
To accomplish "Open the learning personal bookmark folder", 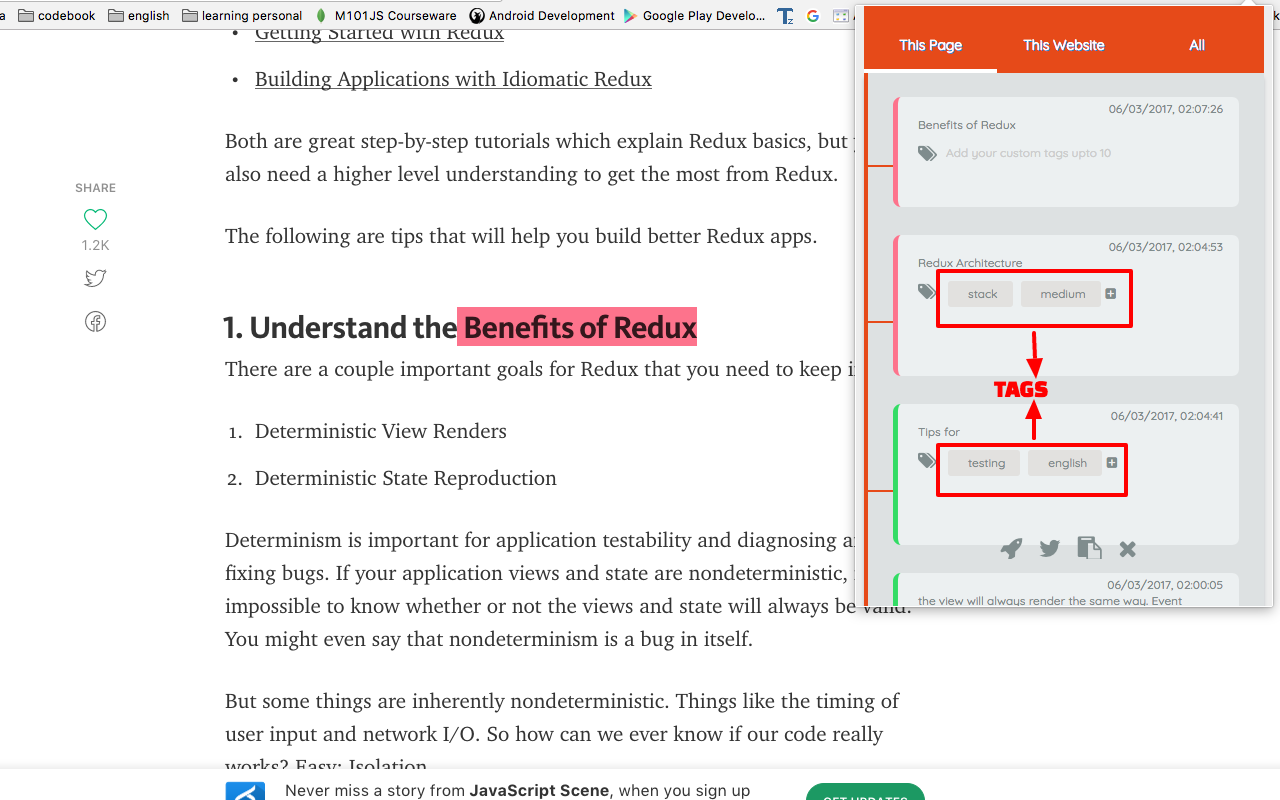I will point(242,15).
